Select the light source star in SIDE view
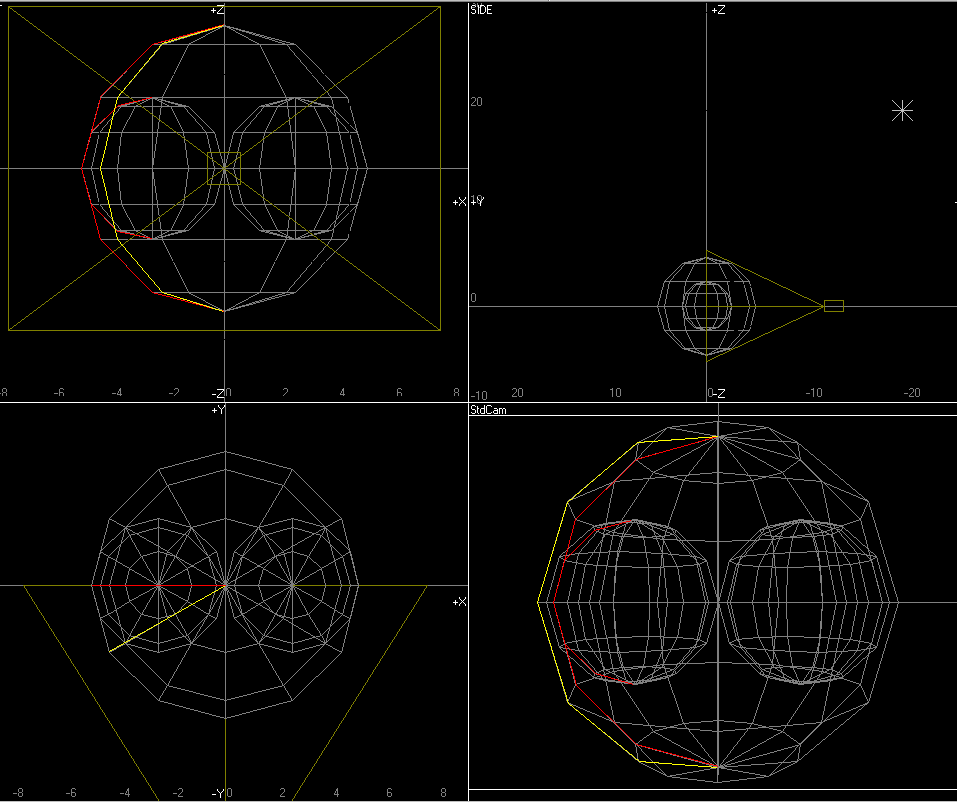 pos(902,111)
